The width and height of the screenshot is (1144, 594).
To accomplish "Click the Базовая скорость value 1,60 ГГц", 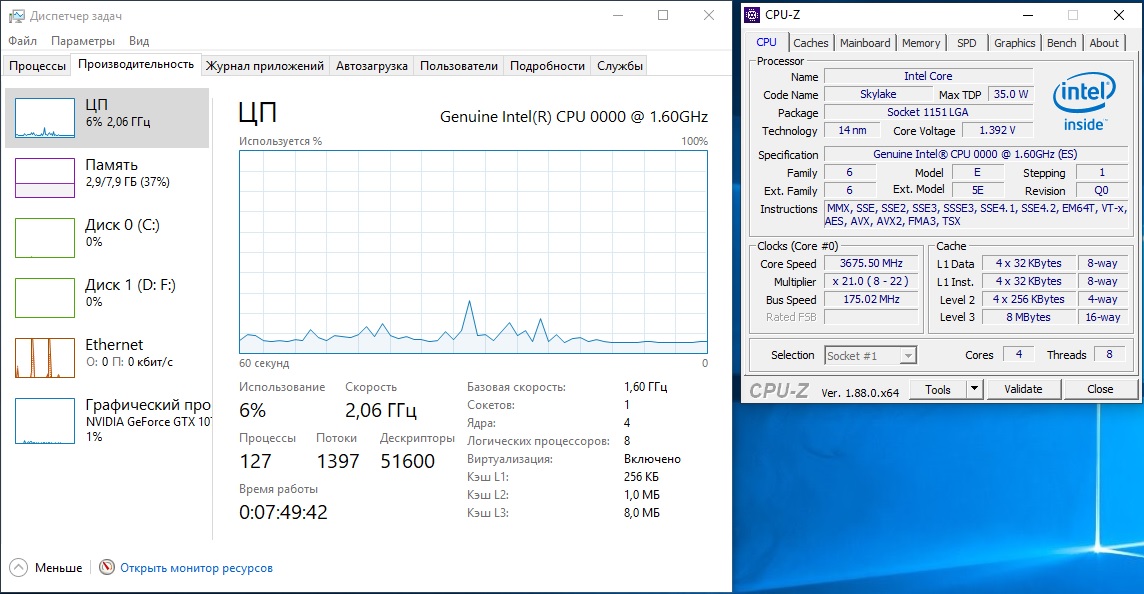I will (645, 387).
